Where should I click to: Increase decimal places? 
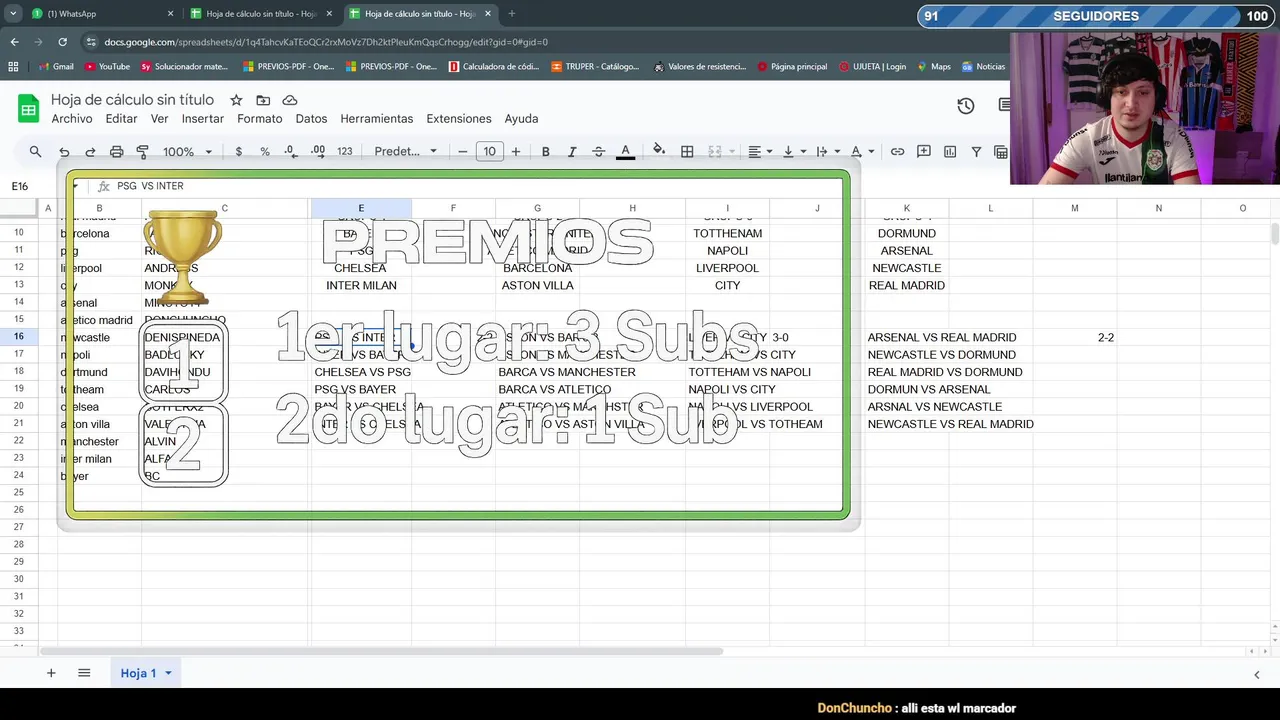[317, 151]
